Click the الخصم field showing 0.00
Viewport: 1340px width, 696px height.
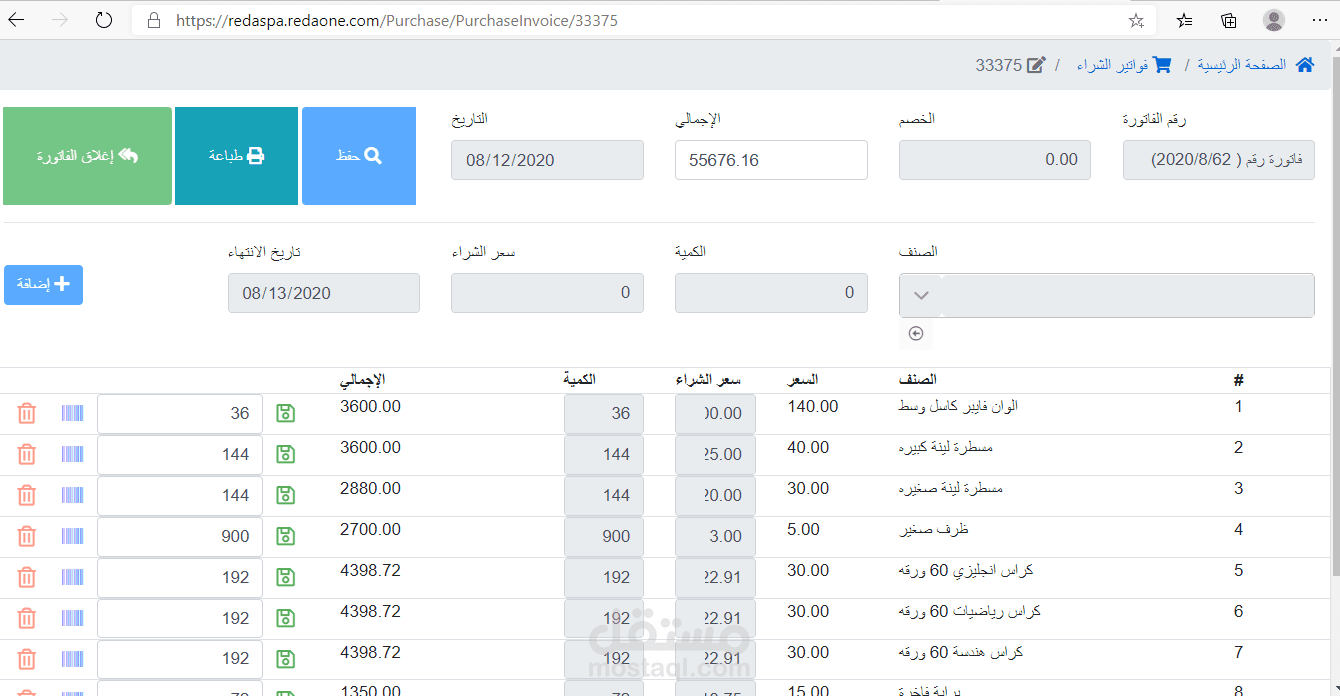995,160
